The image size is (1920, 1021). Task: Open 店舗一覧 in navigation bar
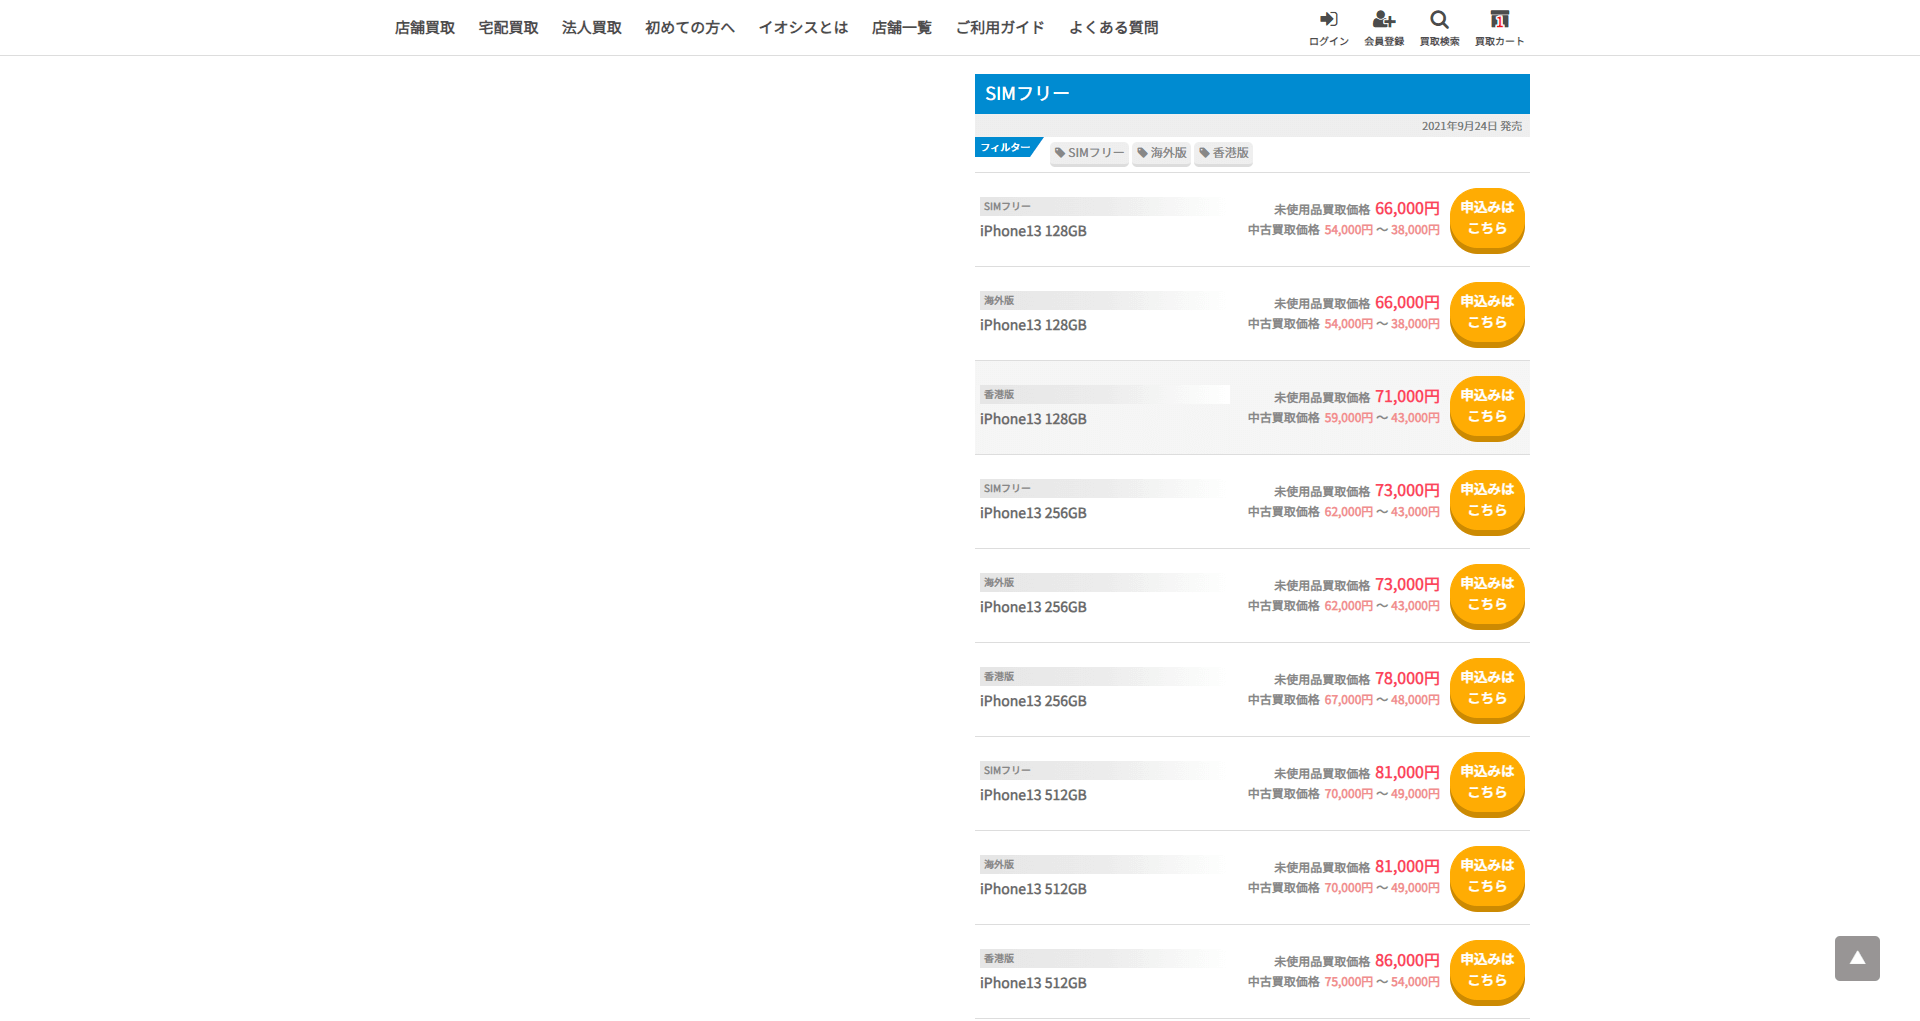[901, 28]
